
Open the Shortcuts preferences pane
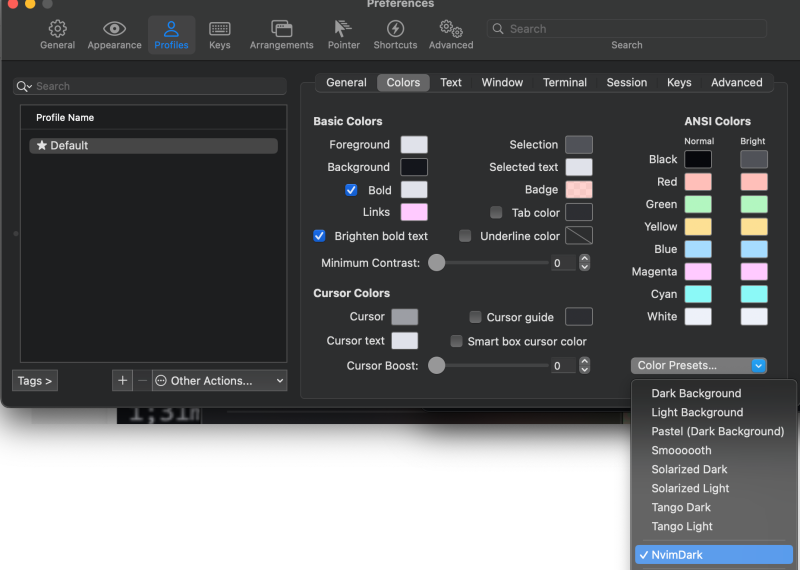point(395,35)
